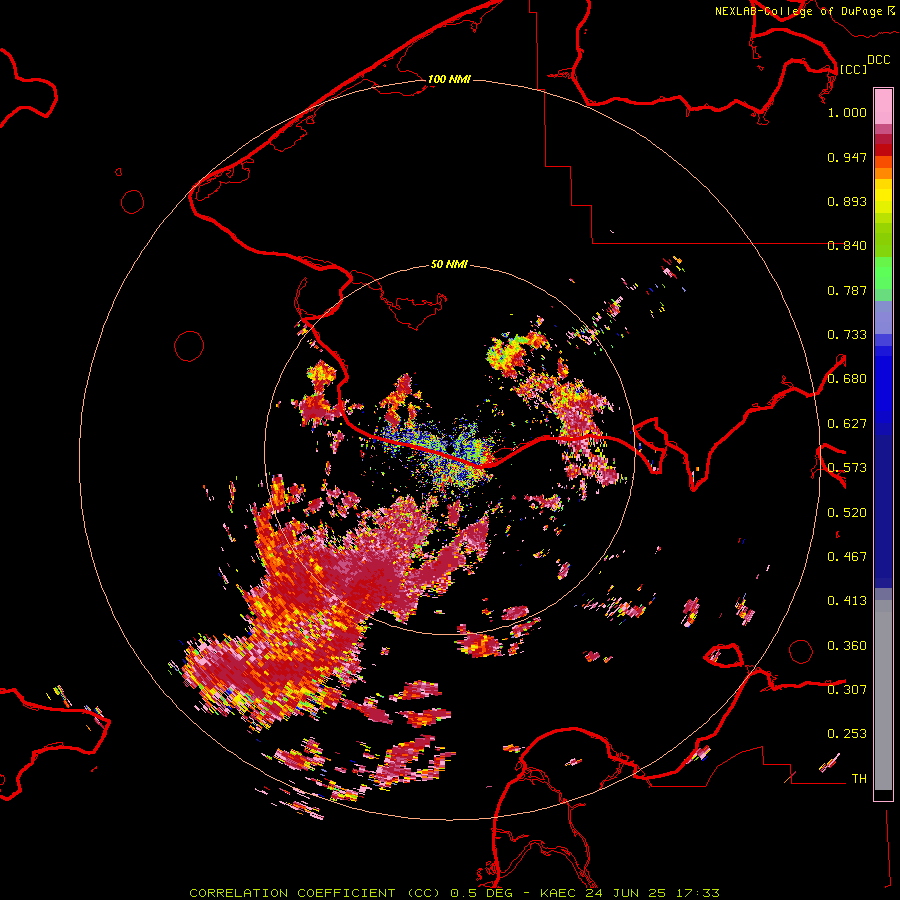Select the 0.627 scale value
The width and height of the screenshot is (900, 900).
tap(847, 424)
